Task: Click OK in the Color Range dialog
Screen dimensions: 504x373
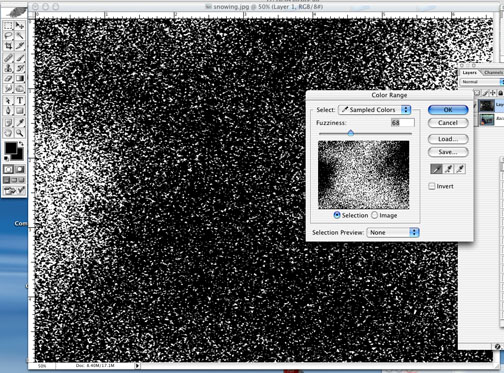Action: (x=448, y=110)
